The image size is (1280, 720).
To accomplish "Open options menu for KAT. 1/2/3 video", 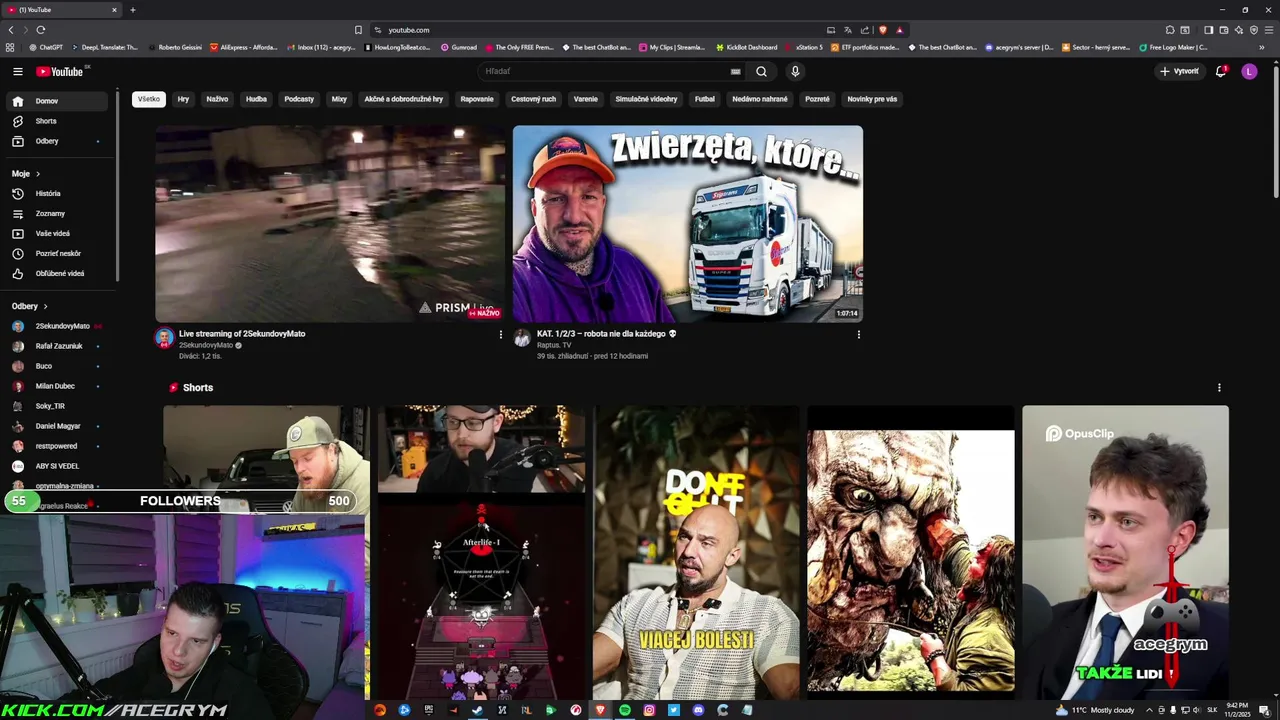I will click(858, 334).
